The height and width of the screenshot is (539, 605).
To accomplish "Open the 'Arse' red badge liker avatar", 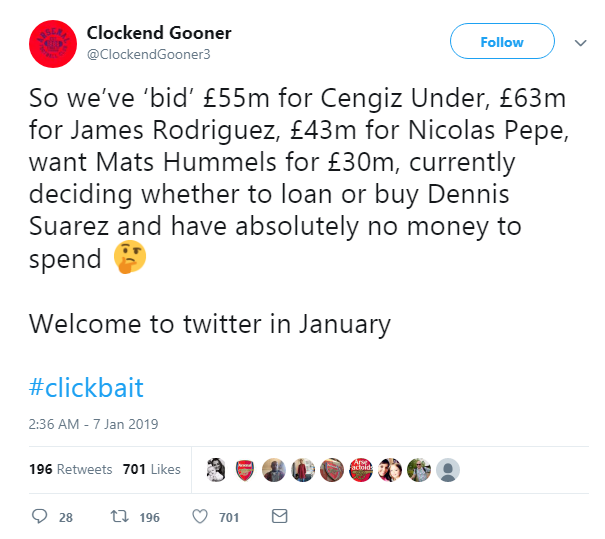I will 362,469.
